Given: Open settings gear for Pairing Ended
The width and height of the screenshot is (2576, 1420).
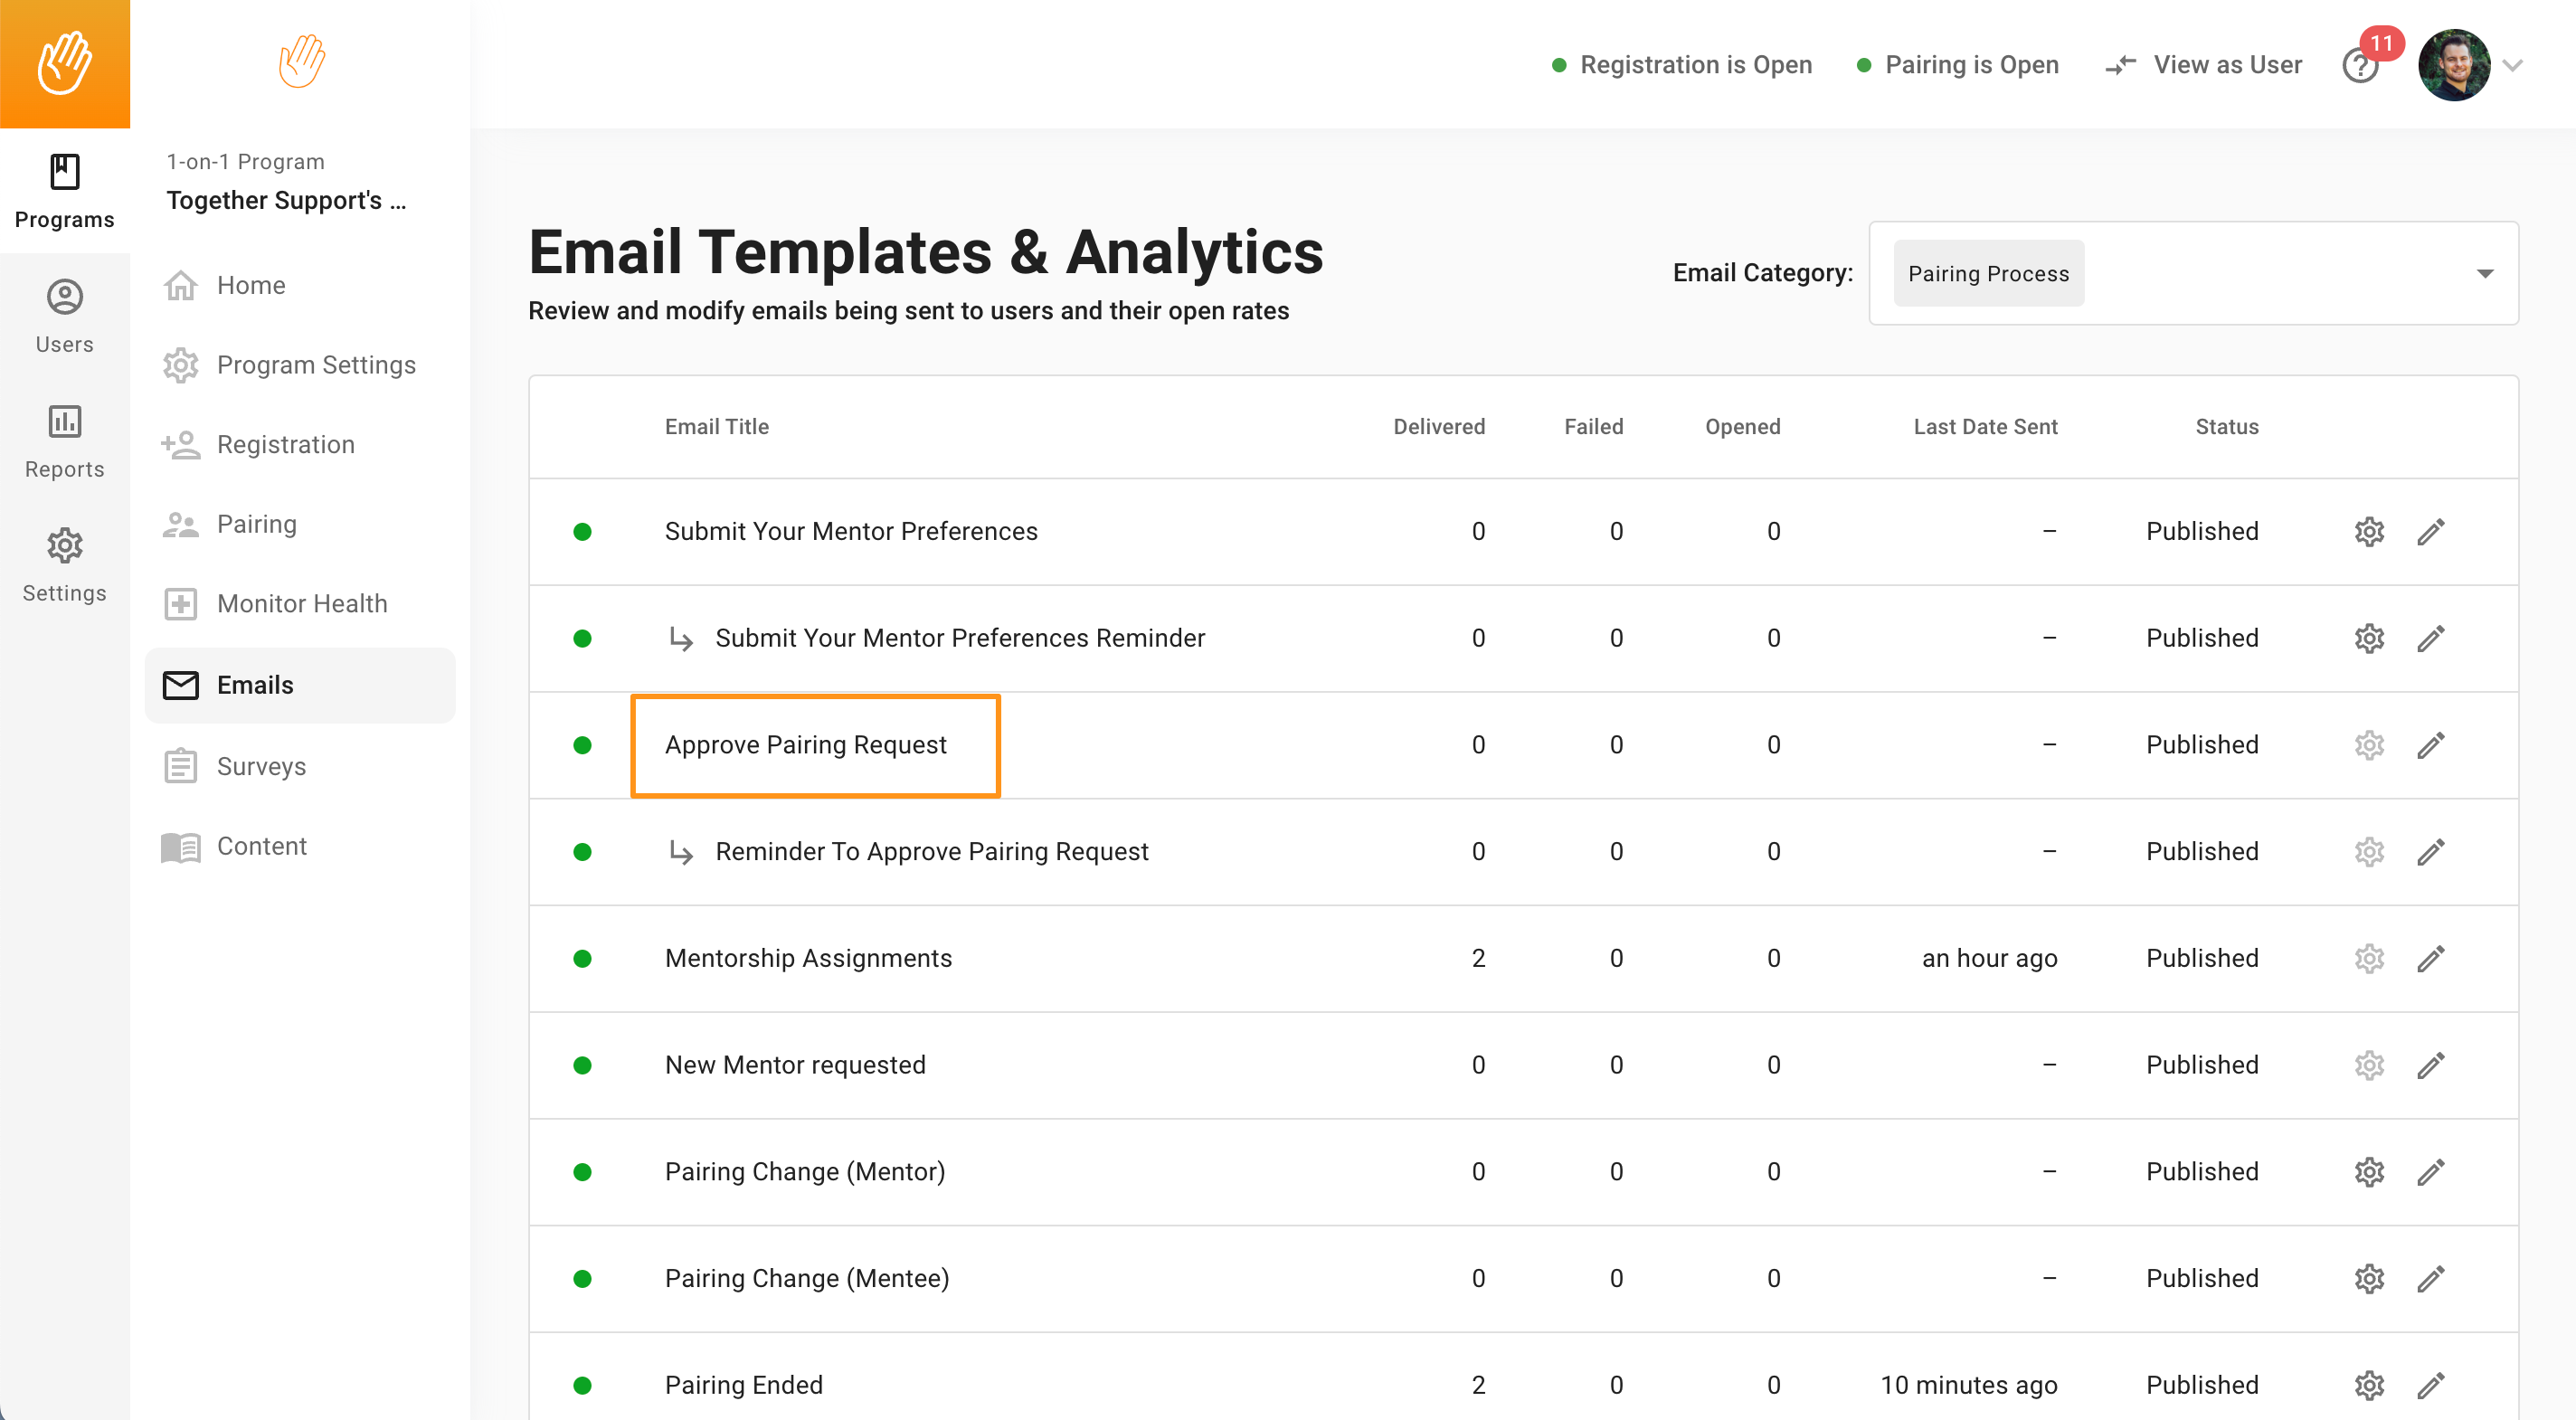Looking at the screenshot, I should point(2369,1386).
